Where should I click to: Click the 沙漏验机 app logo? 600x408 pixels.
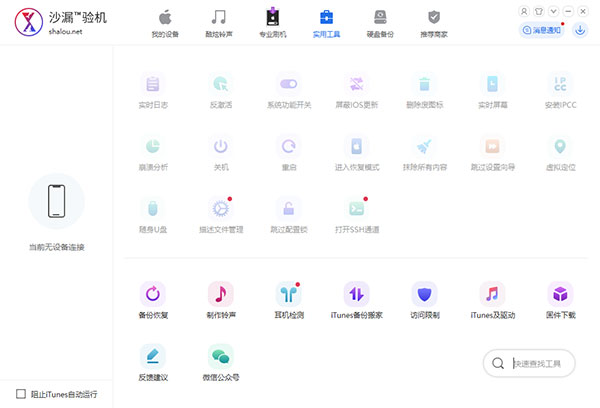pos(29,22)
